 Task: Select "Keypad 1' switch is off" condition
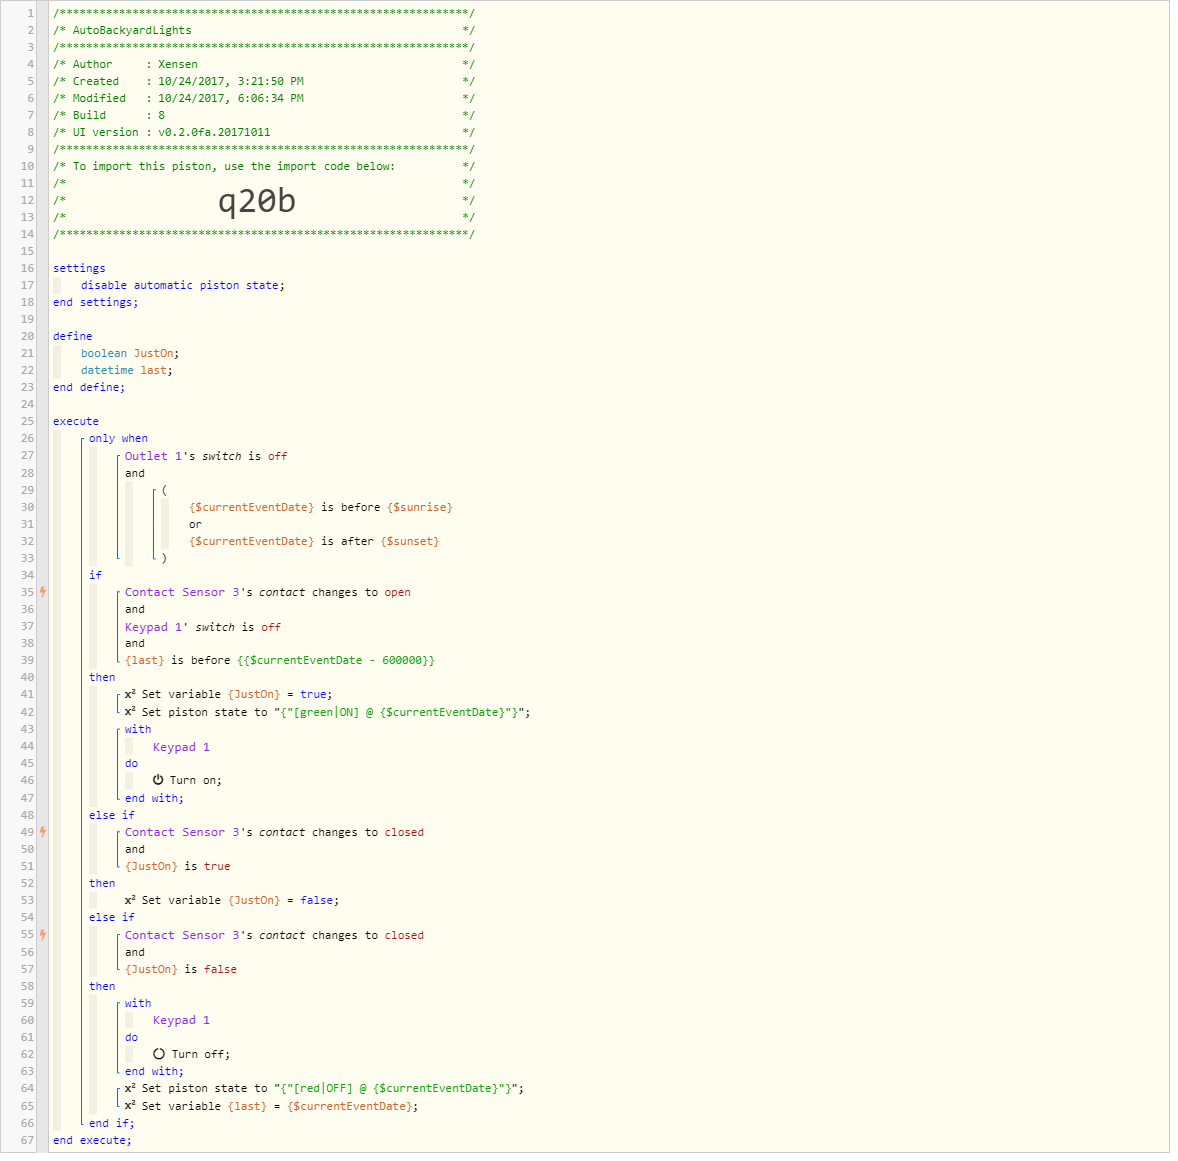pyautogui.click(x=203, y=627)
